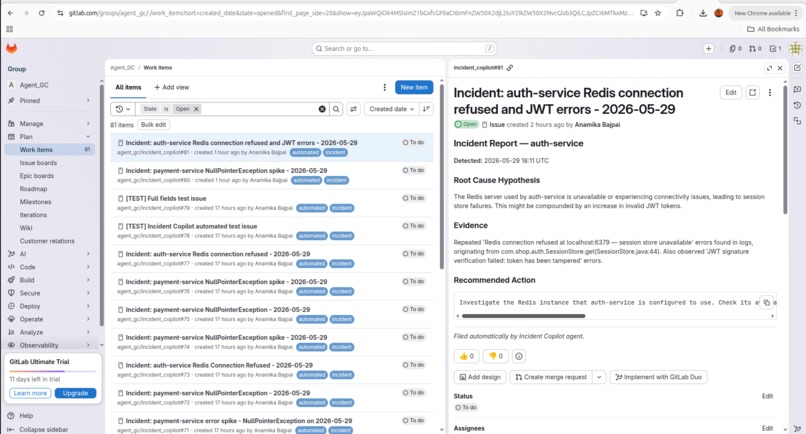
Task: Reload the page in Chrome
Action: coord(41,13)
